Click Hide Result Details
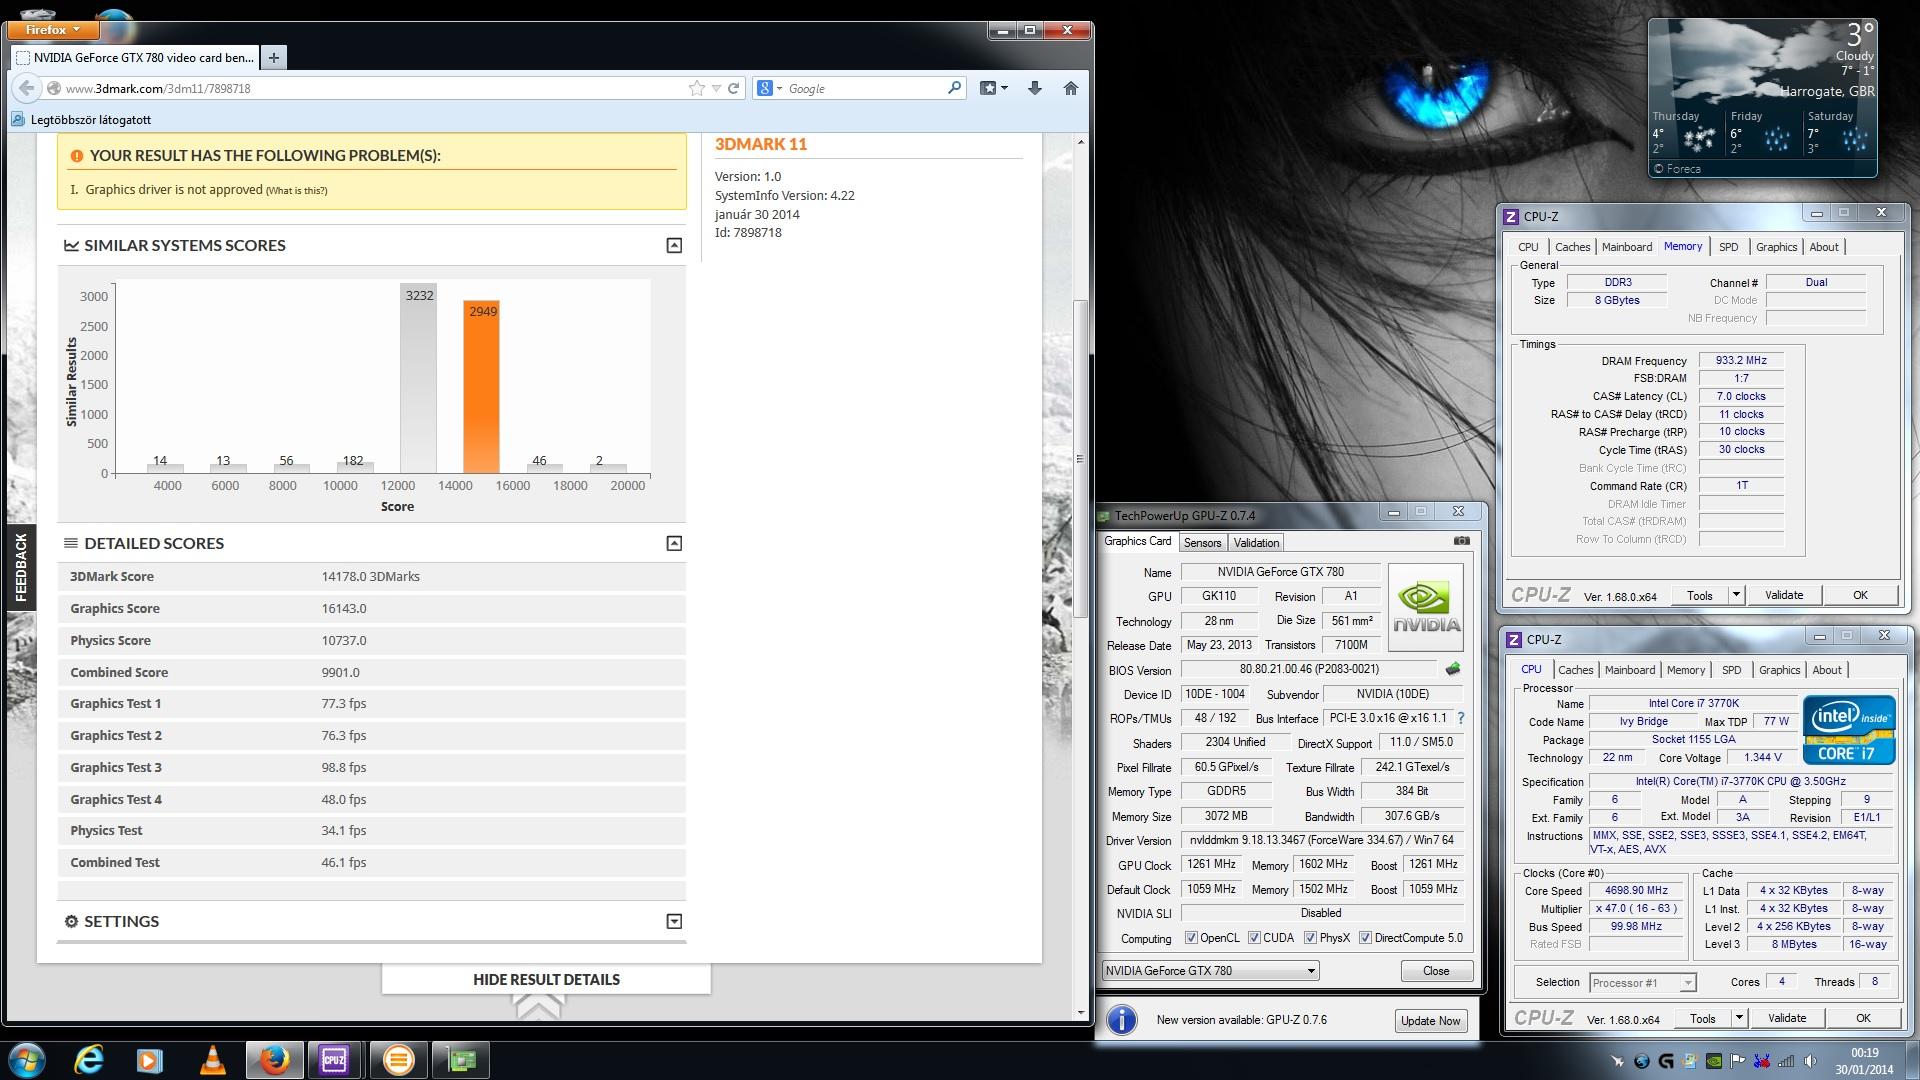The width and height of the screenshot is (1920, 1080). click(x=546, y=979)
